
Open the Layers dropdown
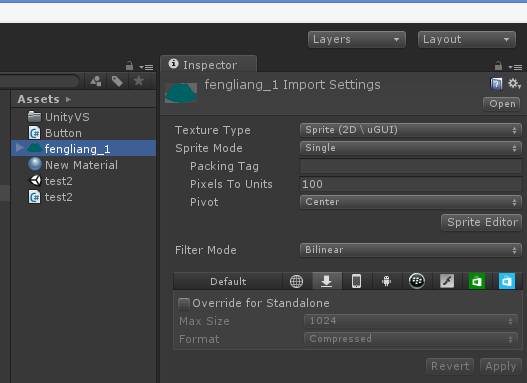pyautogui.click(x=357, y=40)
